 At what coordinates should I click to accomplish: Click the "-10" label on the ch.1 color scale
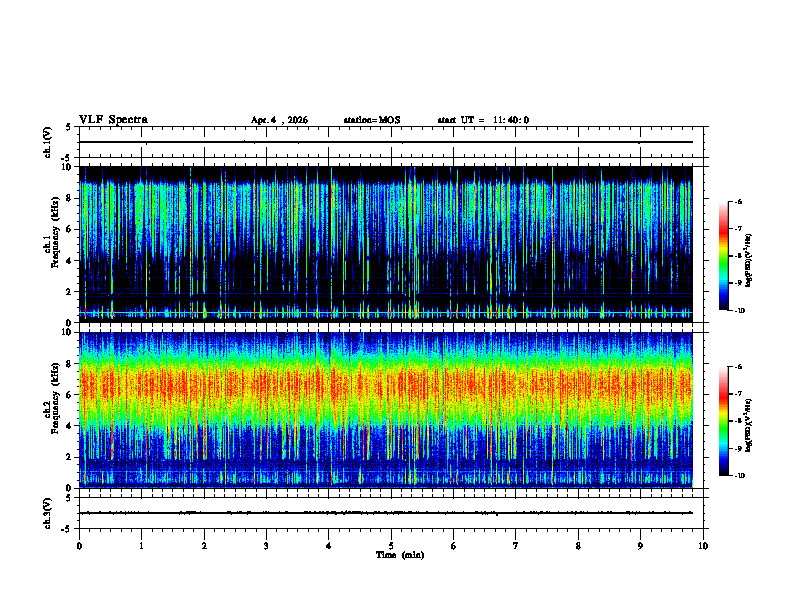click(x=739, y=311)
